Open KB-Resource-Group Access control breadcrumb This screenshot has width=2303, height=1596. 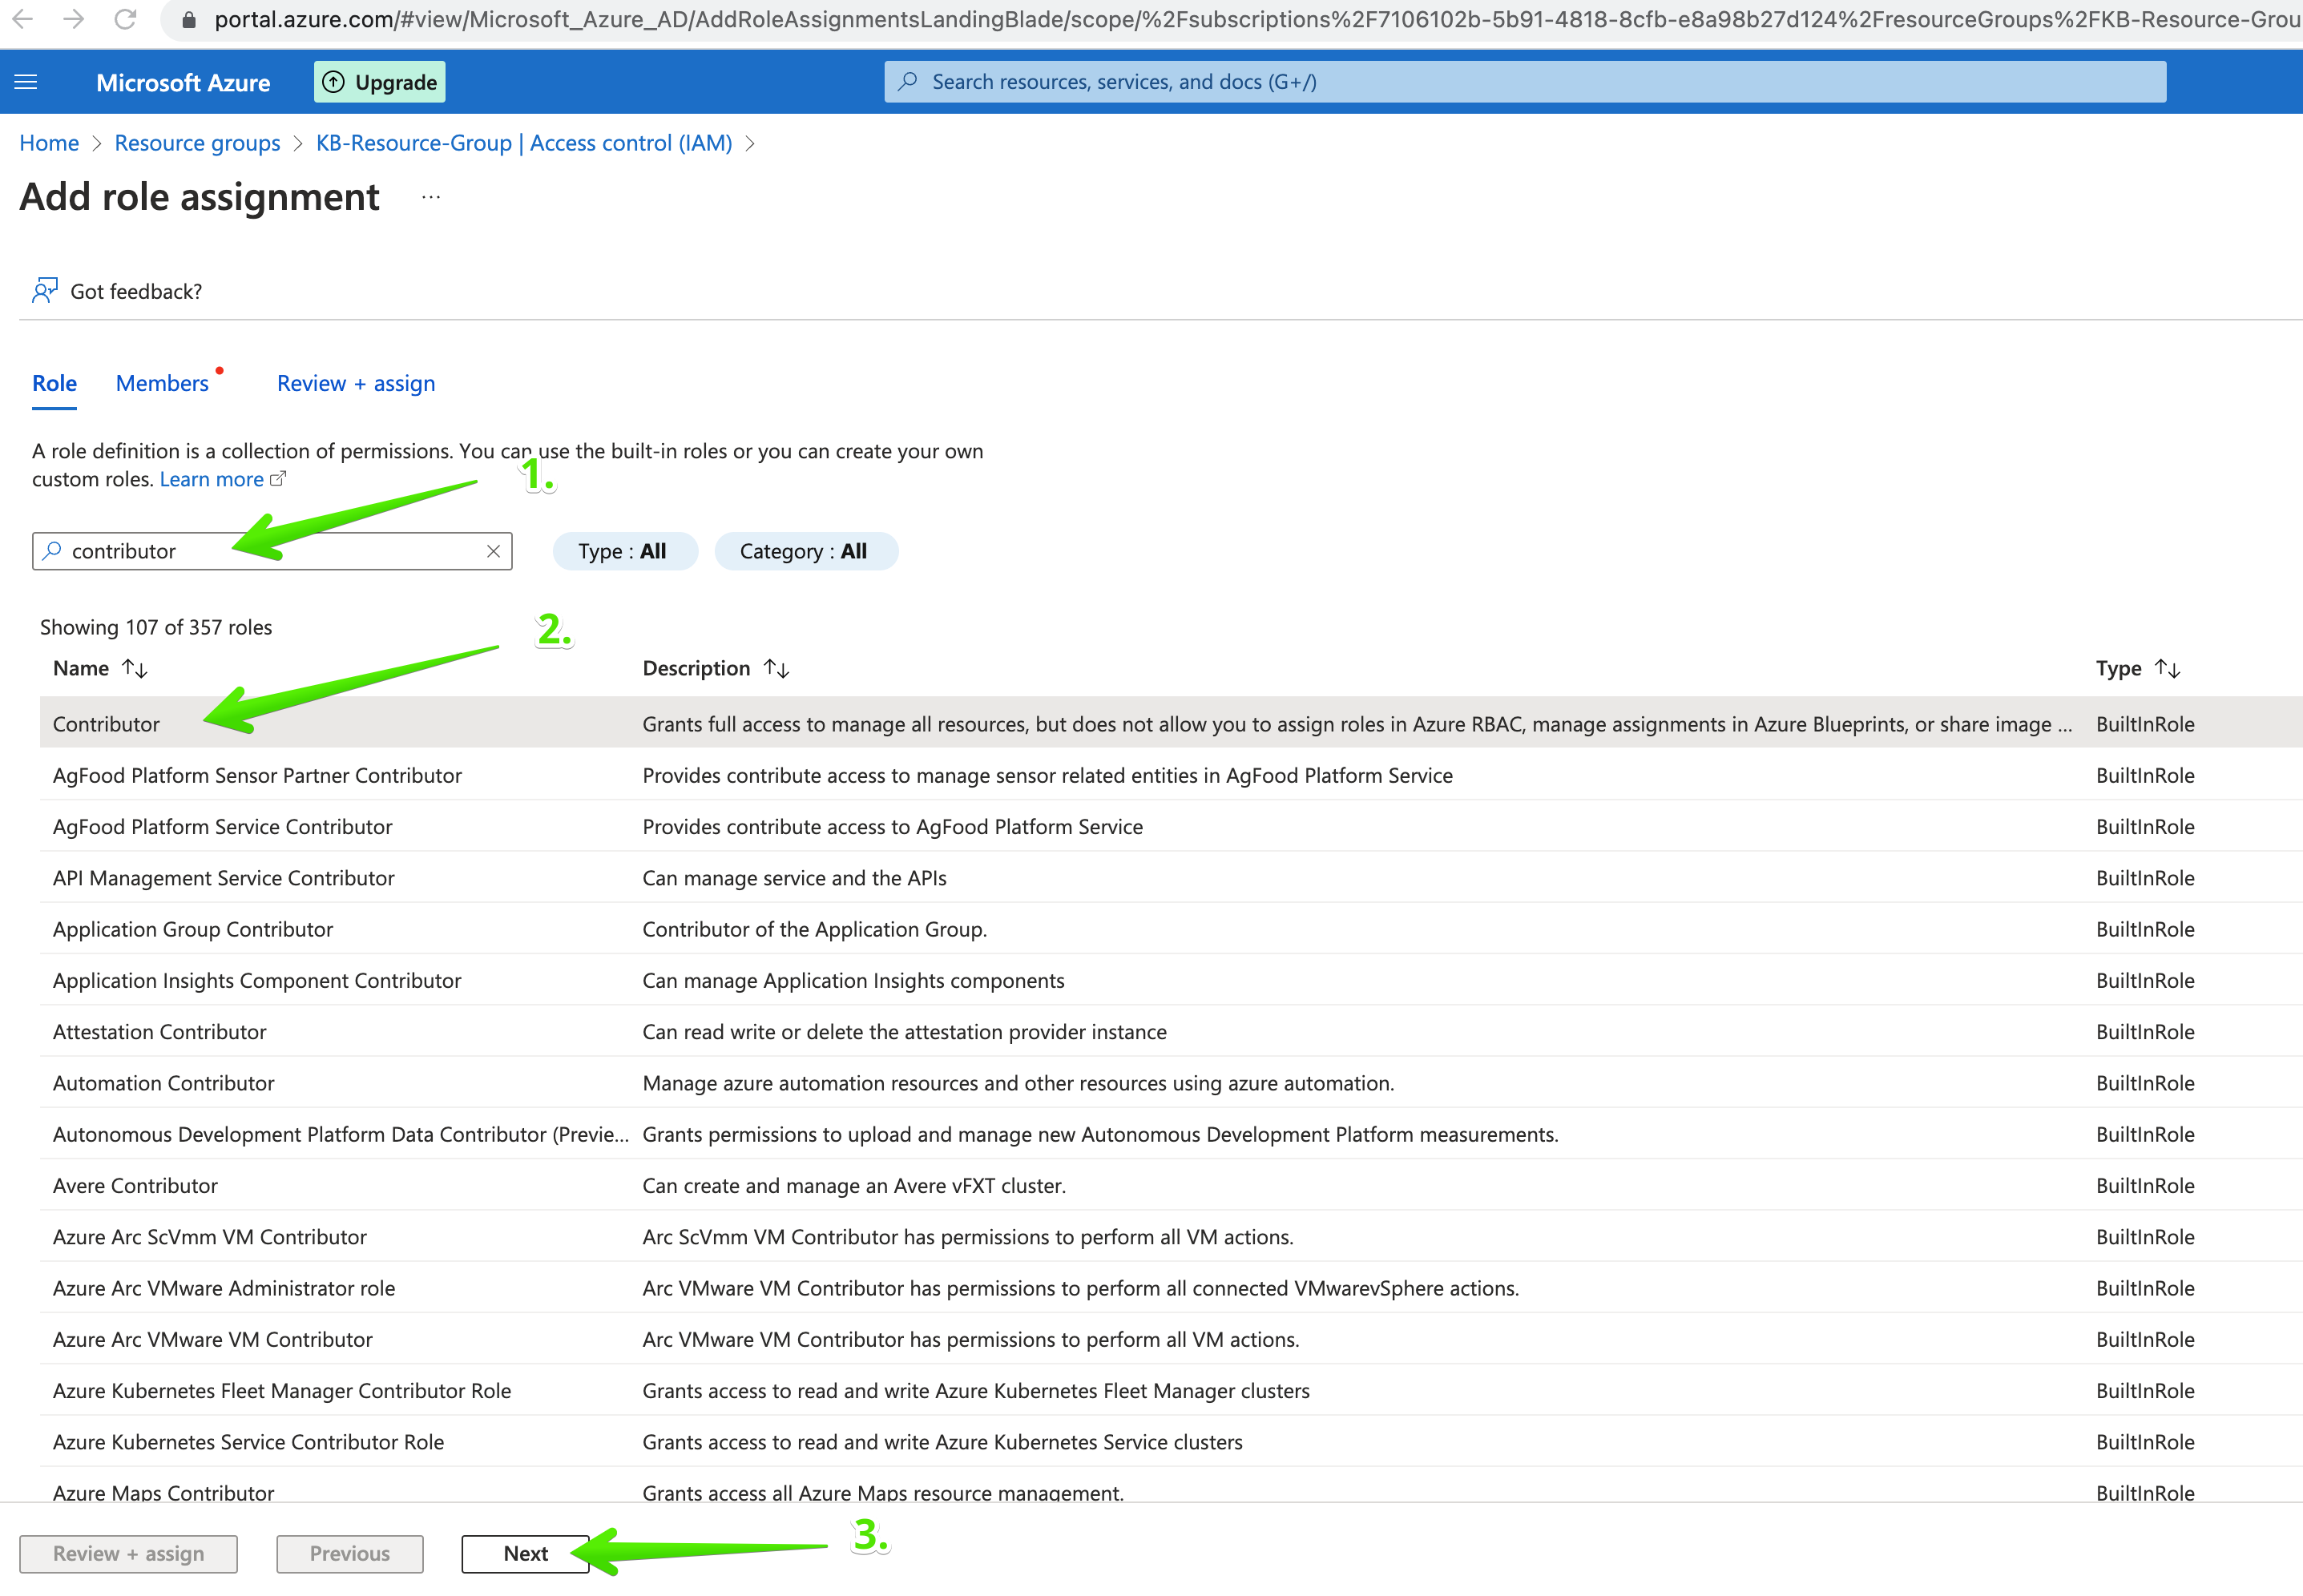524,143
